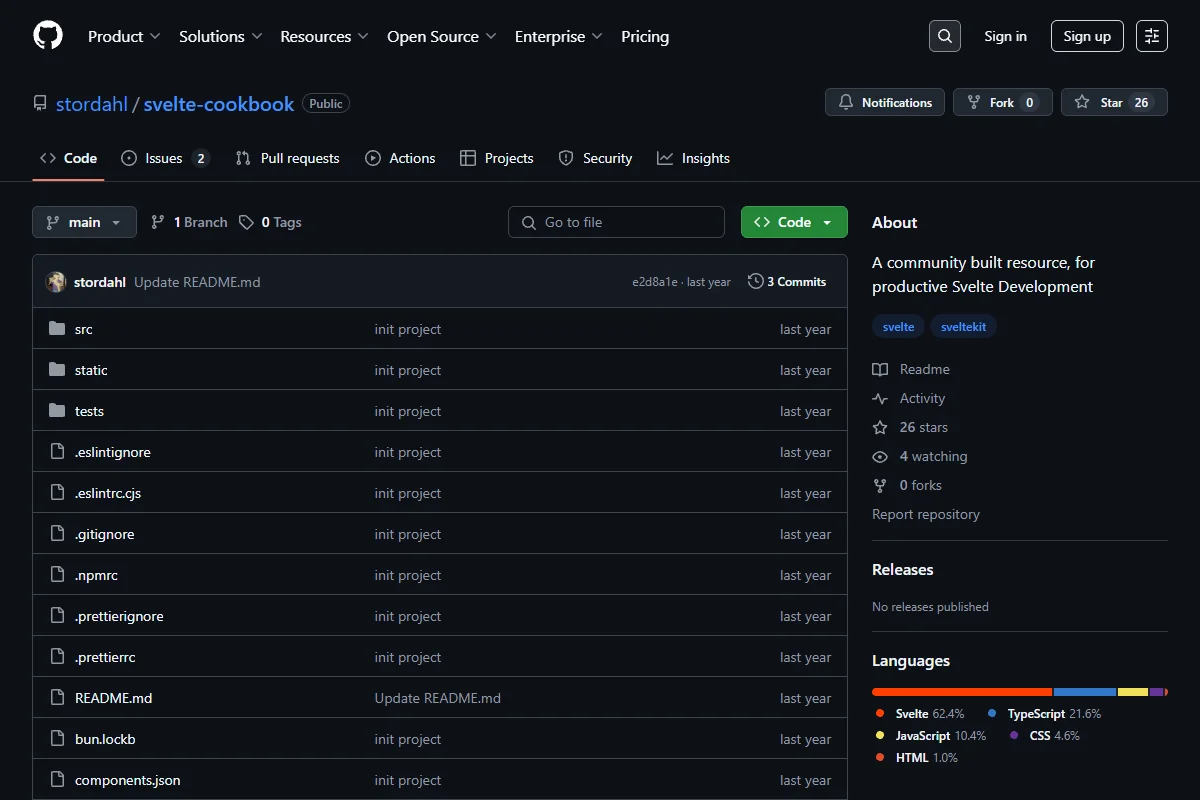Screen dimensions: 1200x800
Task: Open the appearance settings sliders icon
Action: point(1152,36)
